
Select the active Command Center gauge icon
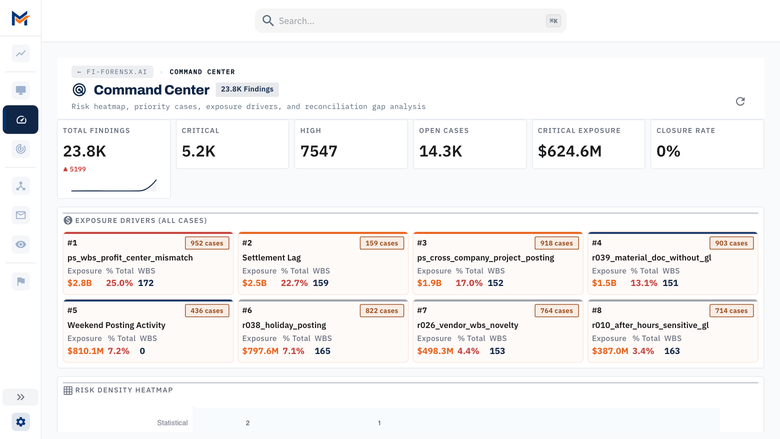coord(20,119)
